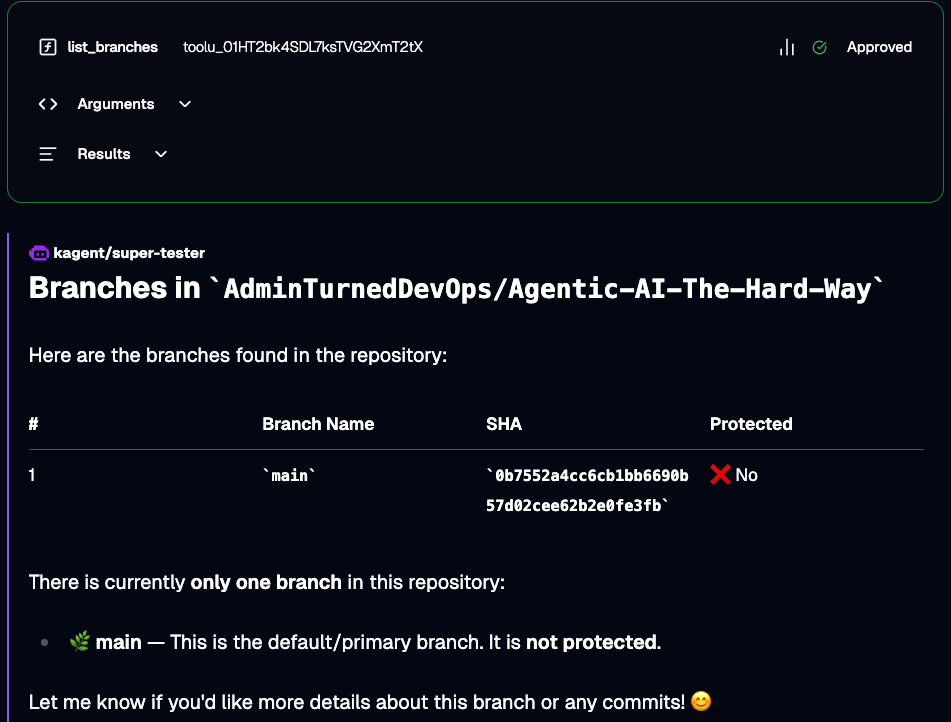This screenshot has width=951, height=722.
Task: Open the Arguments section label
Action: tap(116, 104)
